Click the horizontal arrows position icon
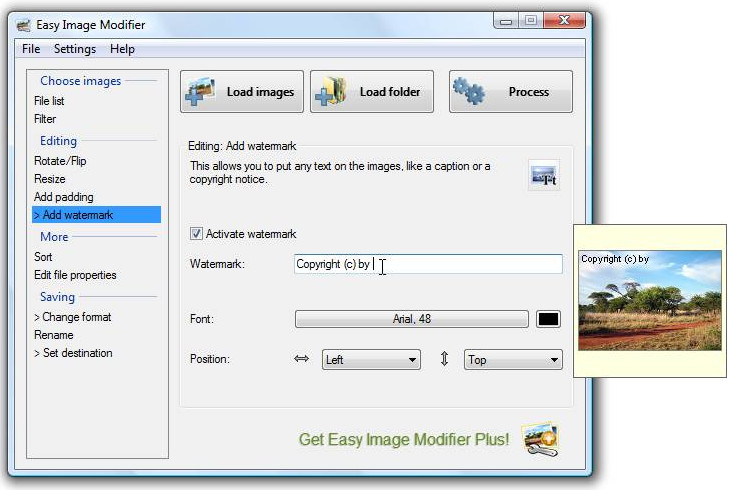Screen dimensions: 736x490 pos(301,359)
